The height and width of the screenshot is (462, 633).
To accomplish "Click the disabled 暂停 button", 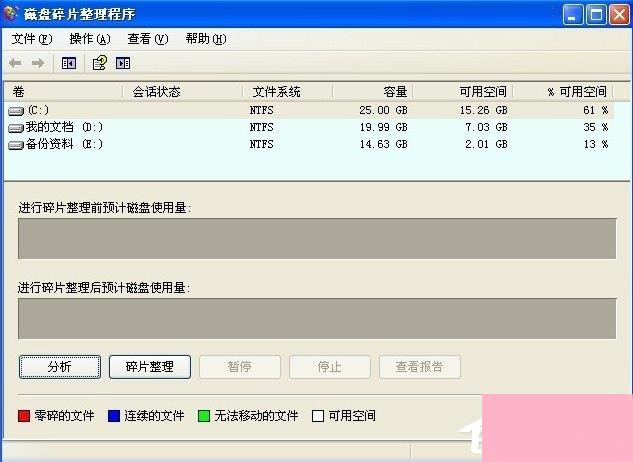I will pos(240,367).
